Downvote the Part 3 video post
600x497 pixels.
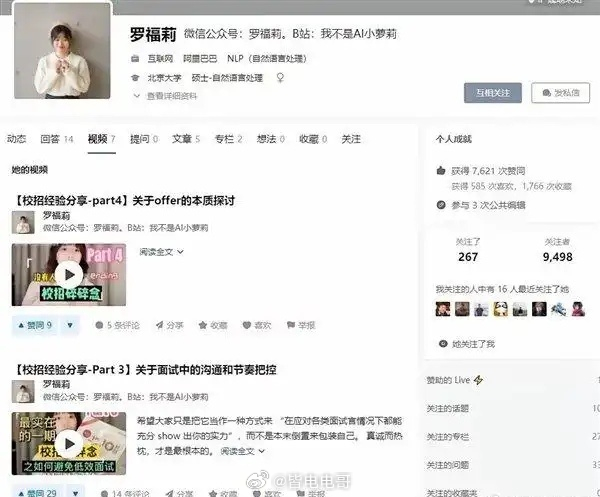[75, 493]
